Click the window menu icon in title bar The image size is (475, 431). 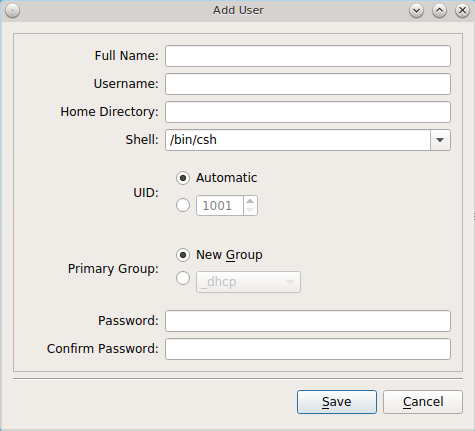pyautogui.click(x=13, y=11)
